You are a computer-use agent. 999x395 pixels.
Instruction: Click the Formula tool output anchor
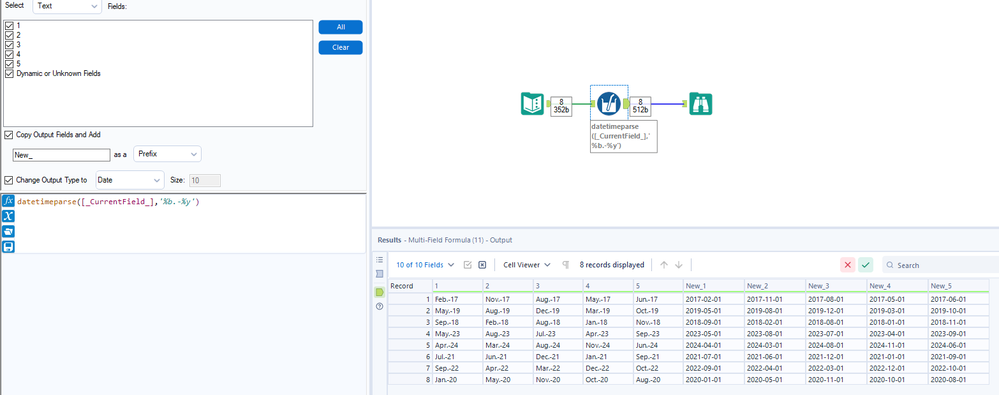626,103
